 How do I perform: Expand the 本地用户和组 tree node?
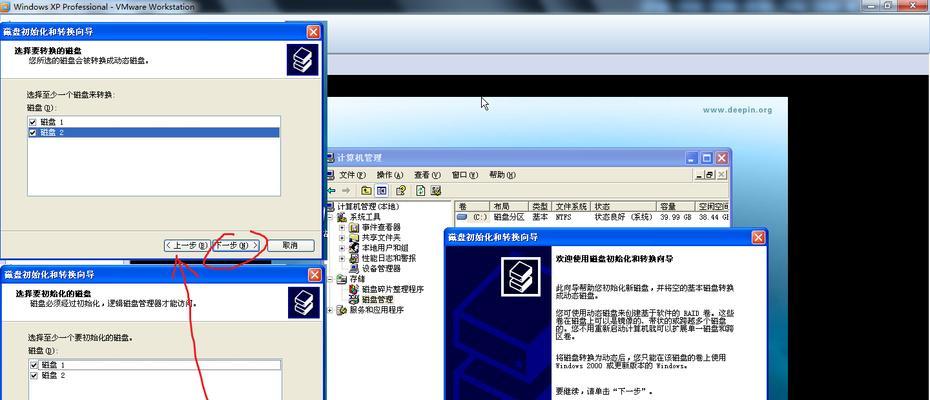click(342, 248)
